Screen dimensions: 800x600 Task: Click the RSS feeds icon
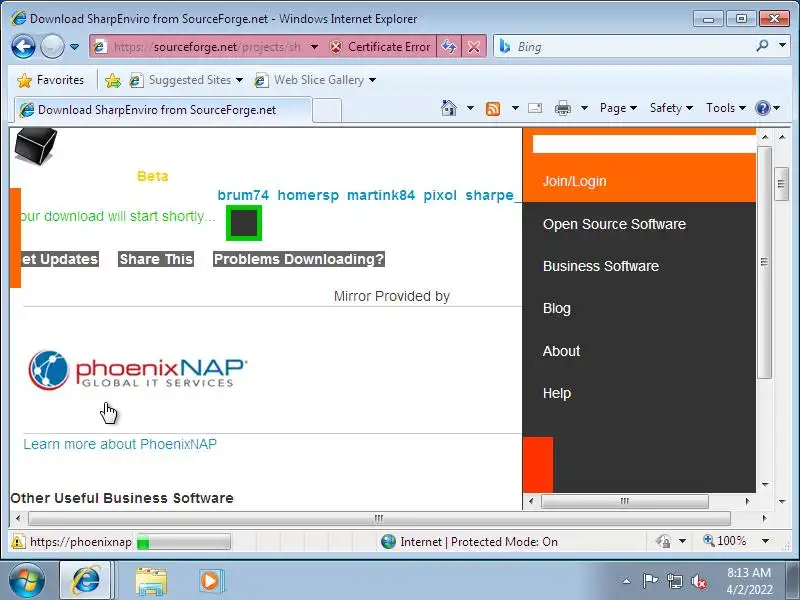(x=493, y=108)
